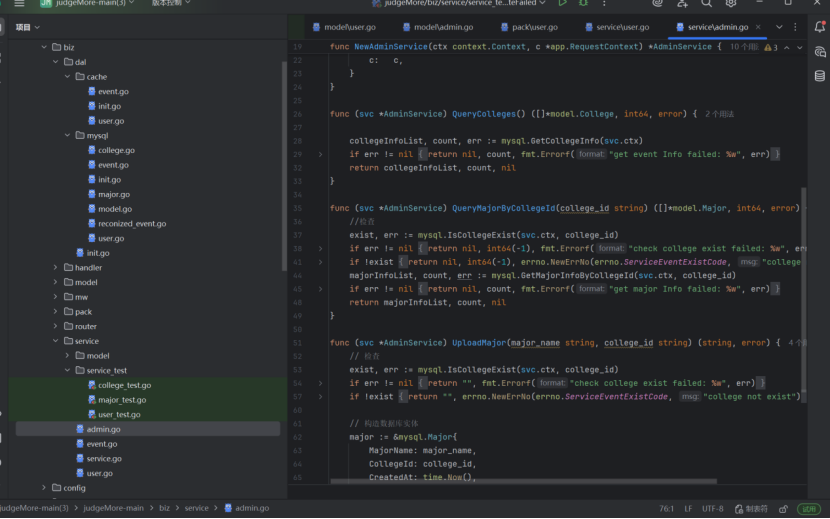Image resolution: width=830 pixels, height=519 pixels.
Task: Open college.go under mysql
Action: click(x=116, y=150)
